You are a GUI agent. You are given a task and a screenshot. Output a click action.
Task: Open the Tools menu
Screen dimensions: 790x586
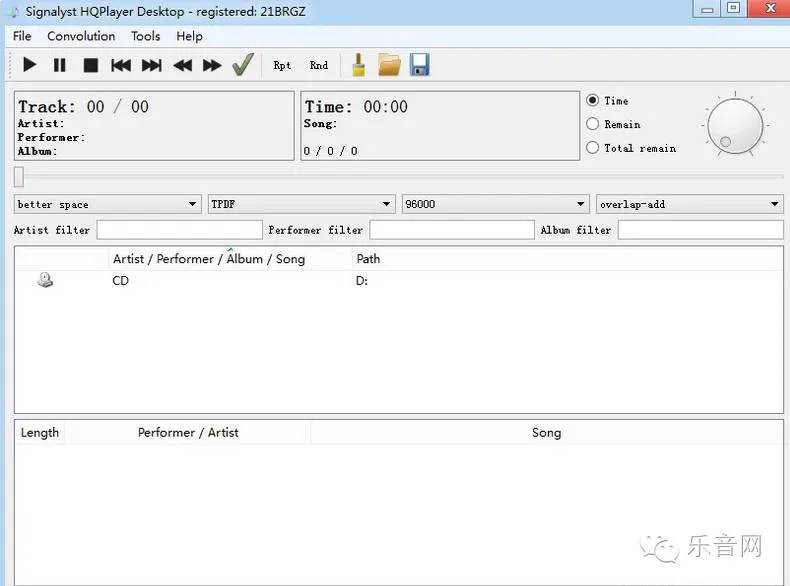(x=146, y=36)
